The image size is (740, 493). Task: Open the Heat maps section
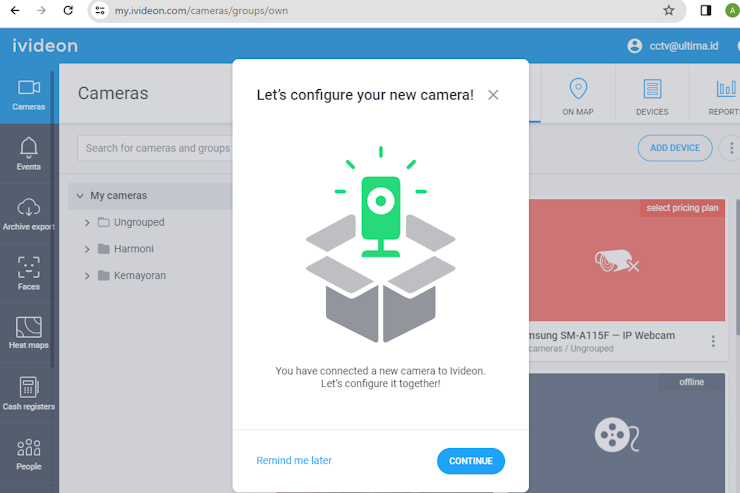tap(29, 333)
